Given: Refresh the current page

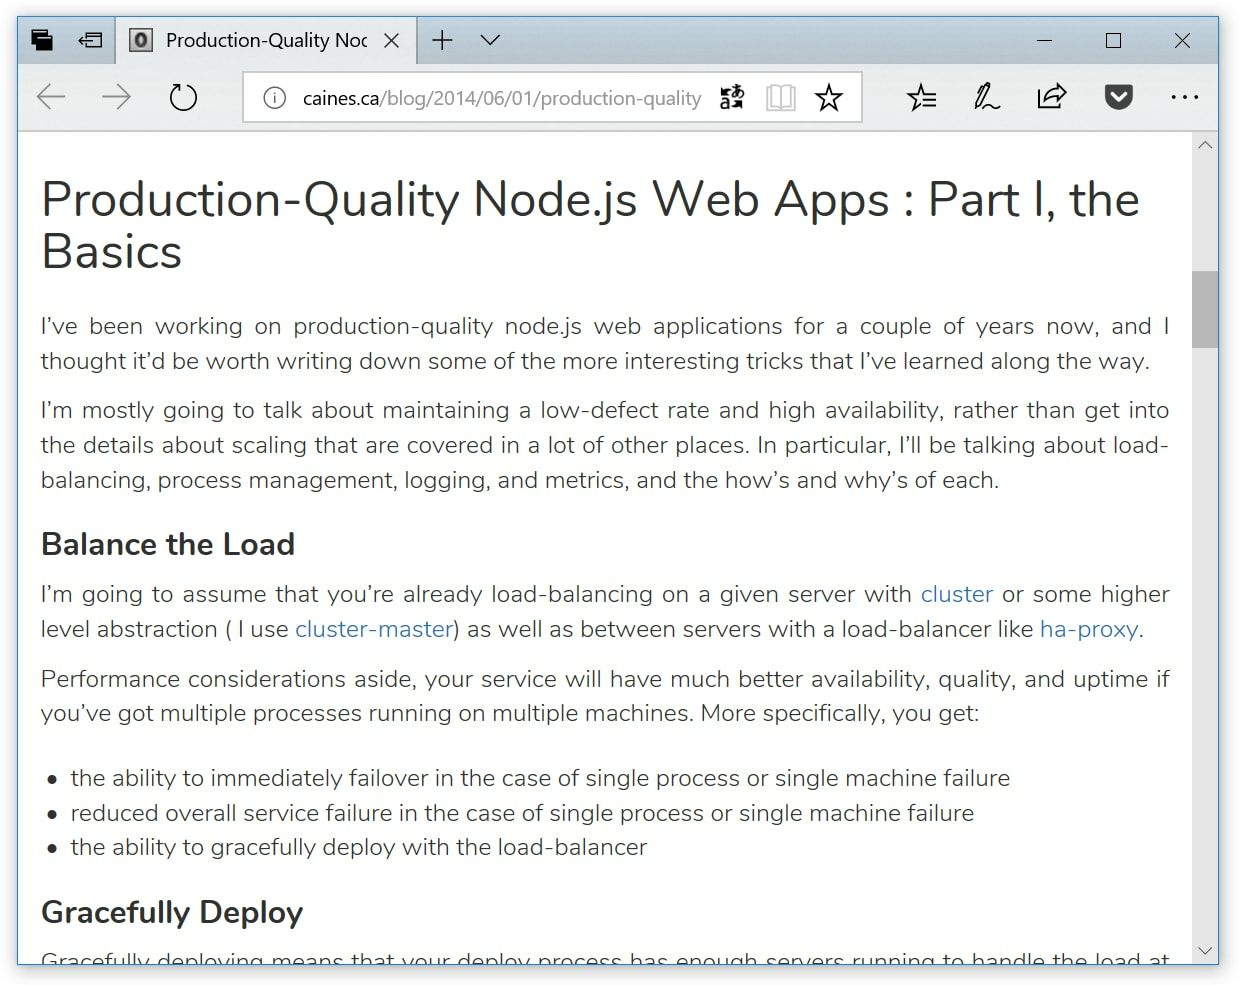Looking at the screenshot, I should [183, 97].
